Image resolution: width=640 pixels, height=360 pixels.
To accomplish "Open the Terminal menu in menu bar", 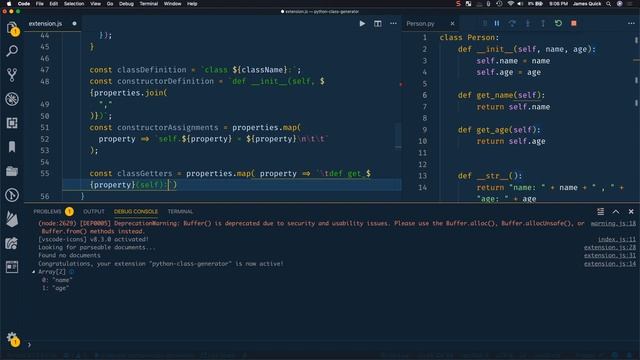I will (149, 4).
